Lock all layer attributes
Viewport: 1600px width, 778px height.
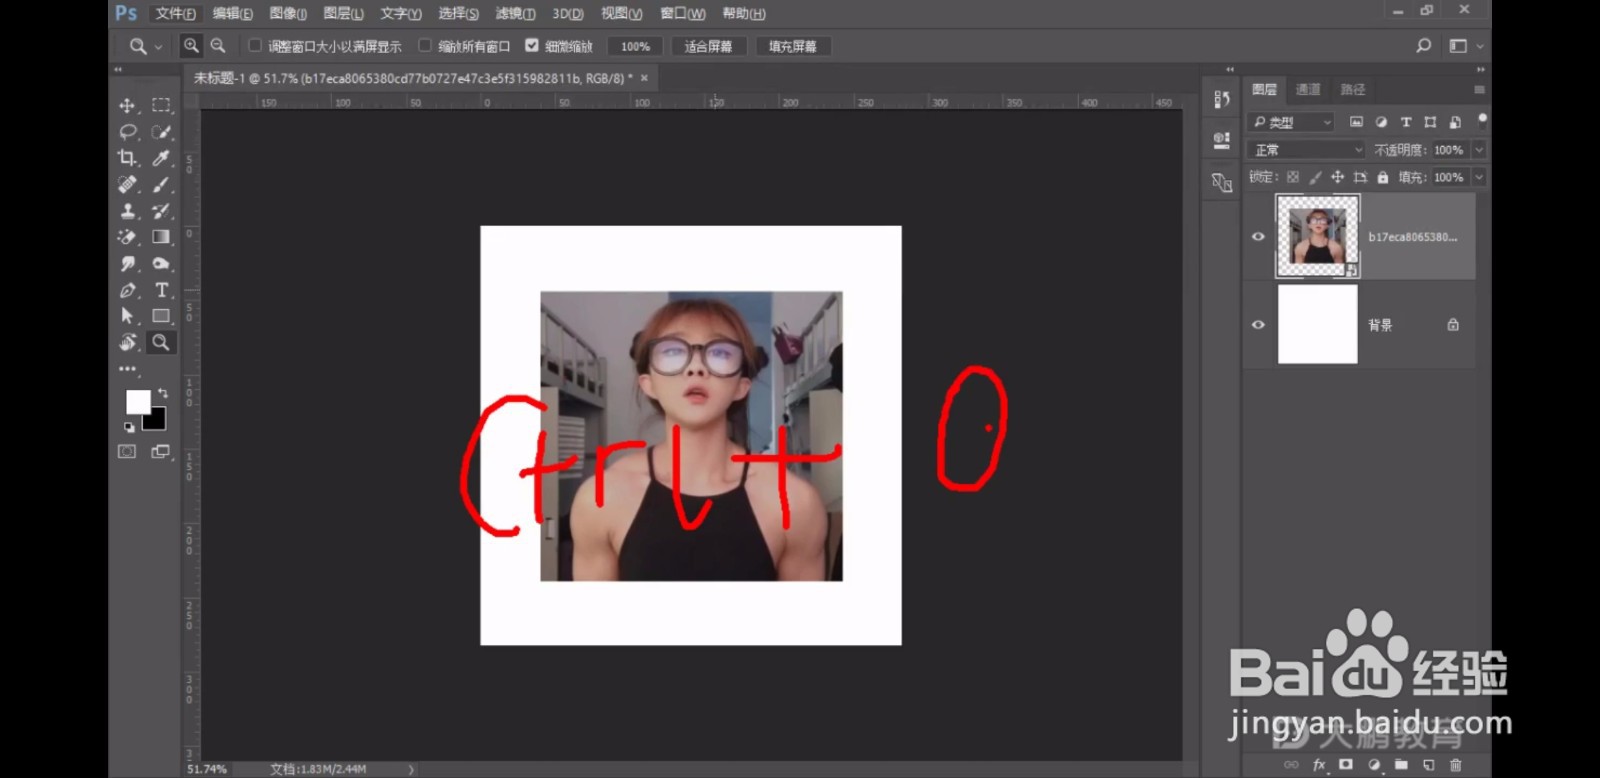pyautogui.click(x=1382, y=177)
